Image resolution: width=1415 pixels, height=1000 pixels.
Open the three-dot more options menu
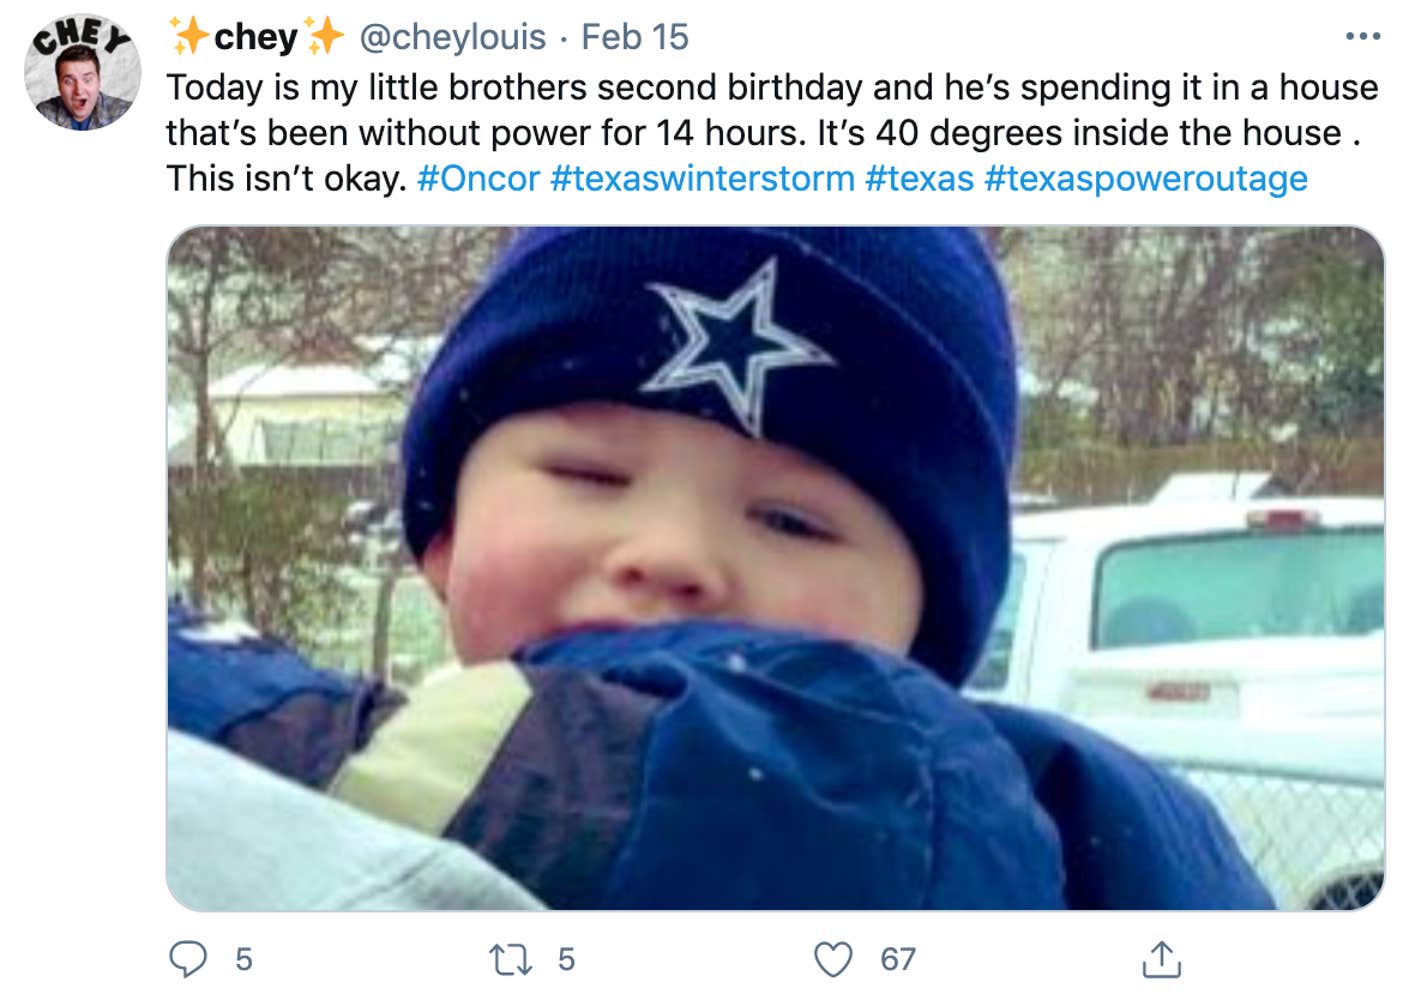[1362, 37]
